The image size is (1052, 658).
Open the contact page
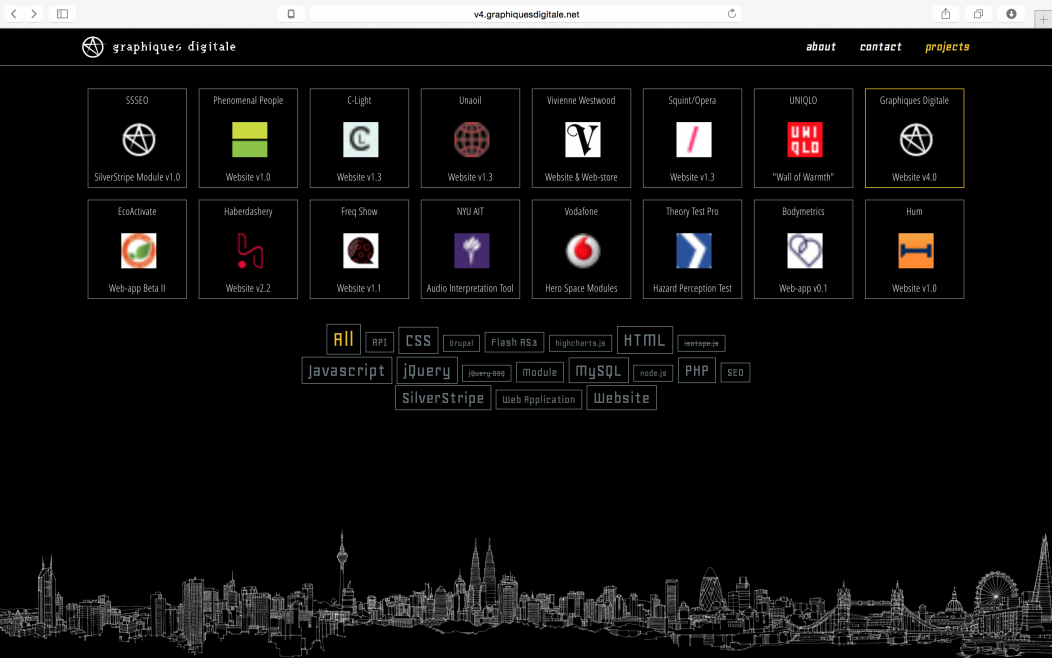[880, 46]
